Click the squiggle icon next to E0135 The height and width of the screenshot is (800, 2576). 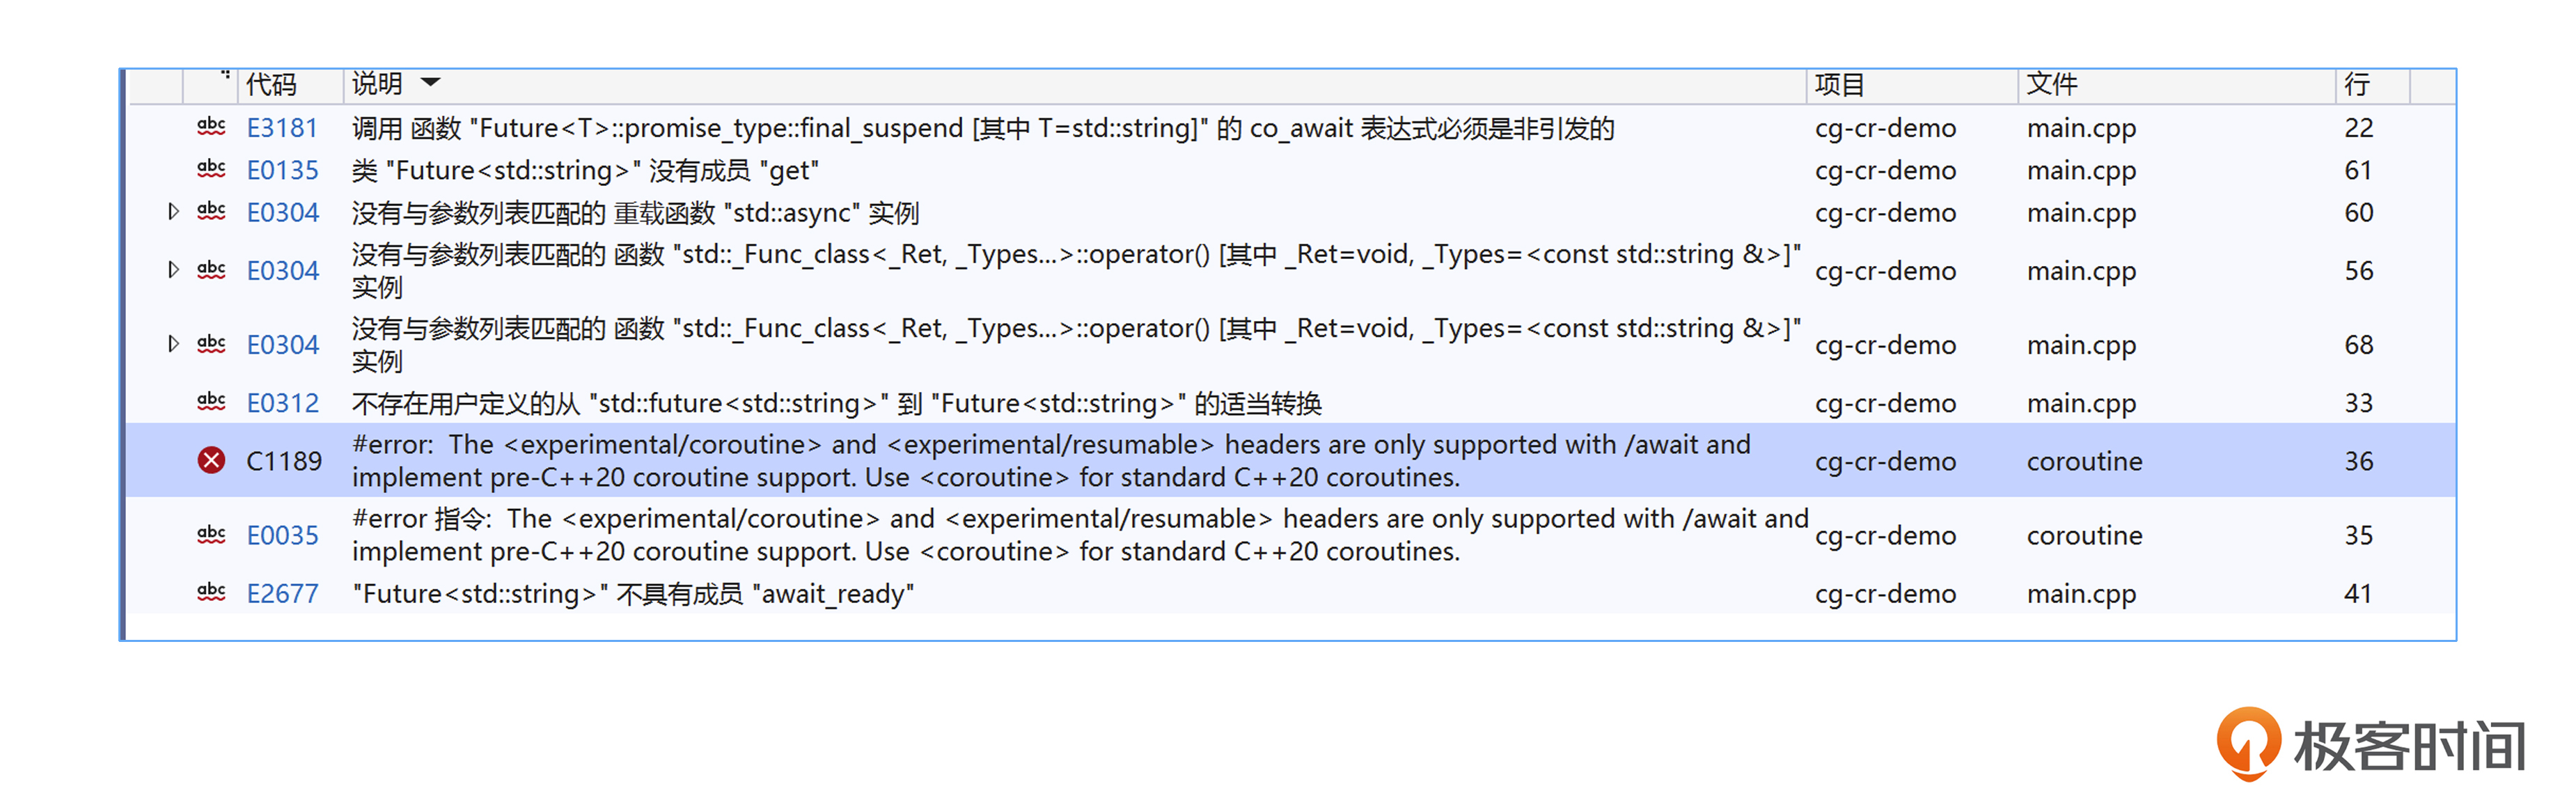pos(211,169)
